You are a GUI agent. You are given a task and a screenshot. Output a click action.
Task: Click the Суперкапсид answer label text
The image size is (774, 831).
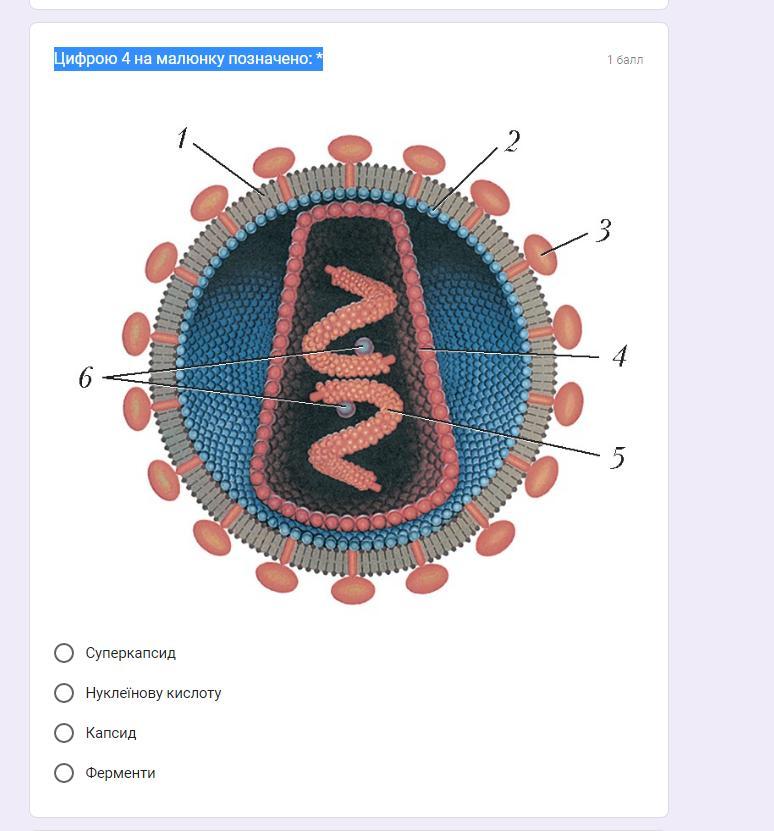pos(131,653)
